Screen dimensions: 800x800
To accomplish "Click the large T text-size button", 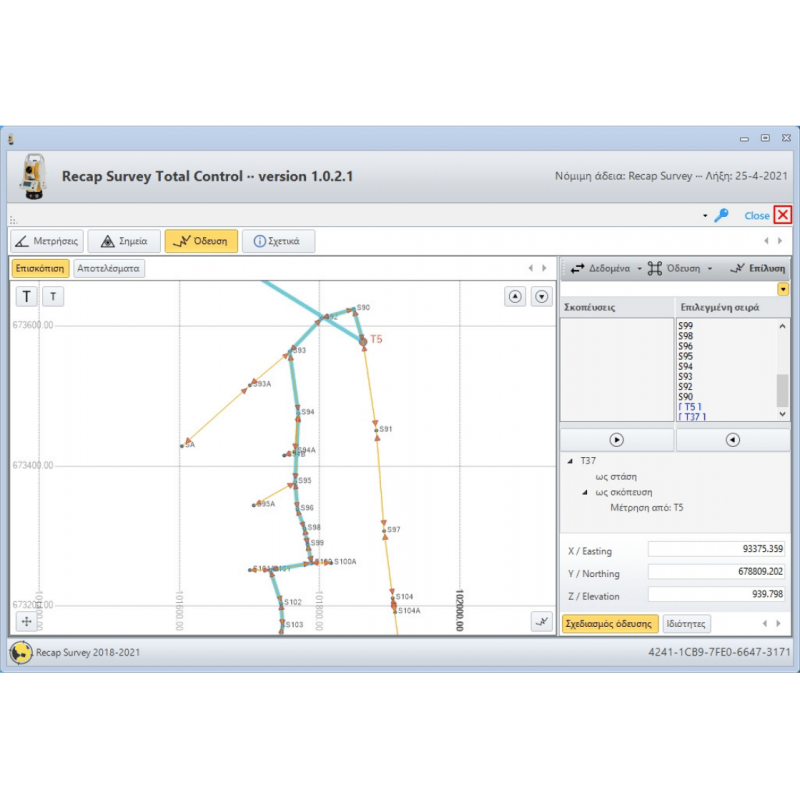I will tap(27, 296).
